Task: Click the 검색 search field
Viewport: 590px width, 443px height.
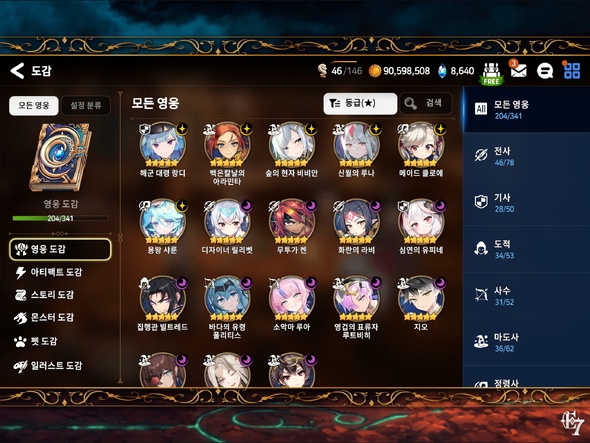Action: [426, 104]
